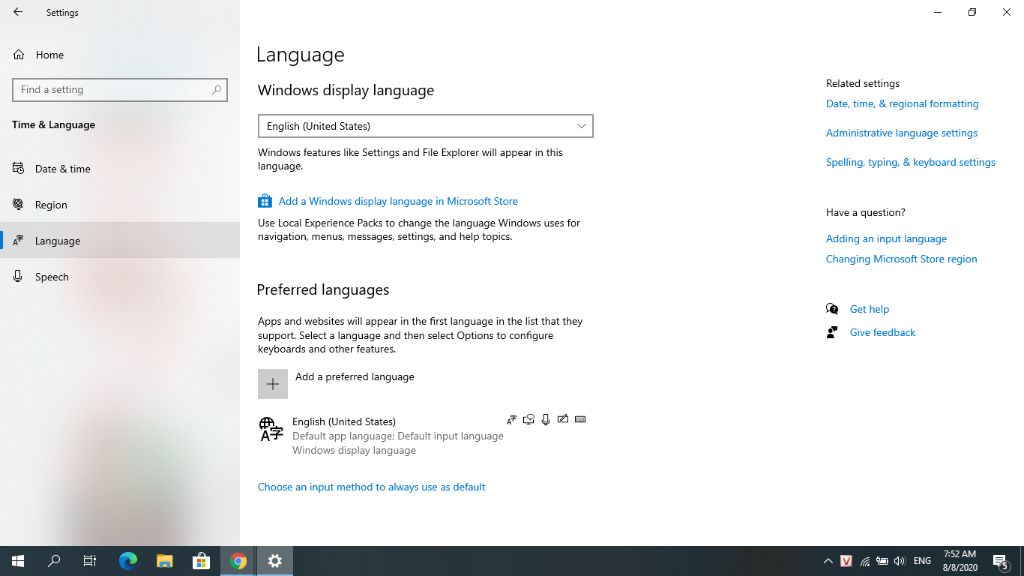The width and height of the screenshot is (1024, 576).
Task: Open File Explorer from the taskbar
Action: 164,561
